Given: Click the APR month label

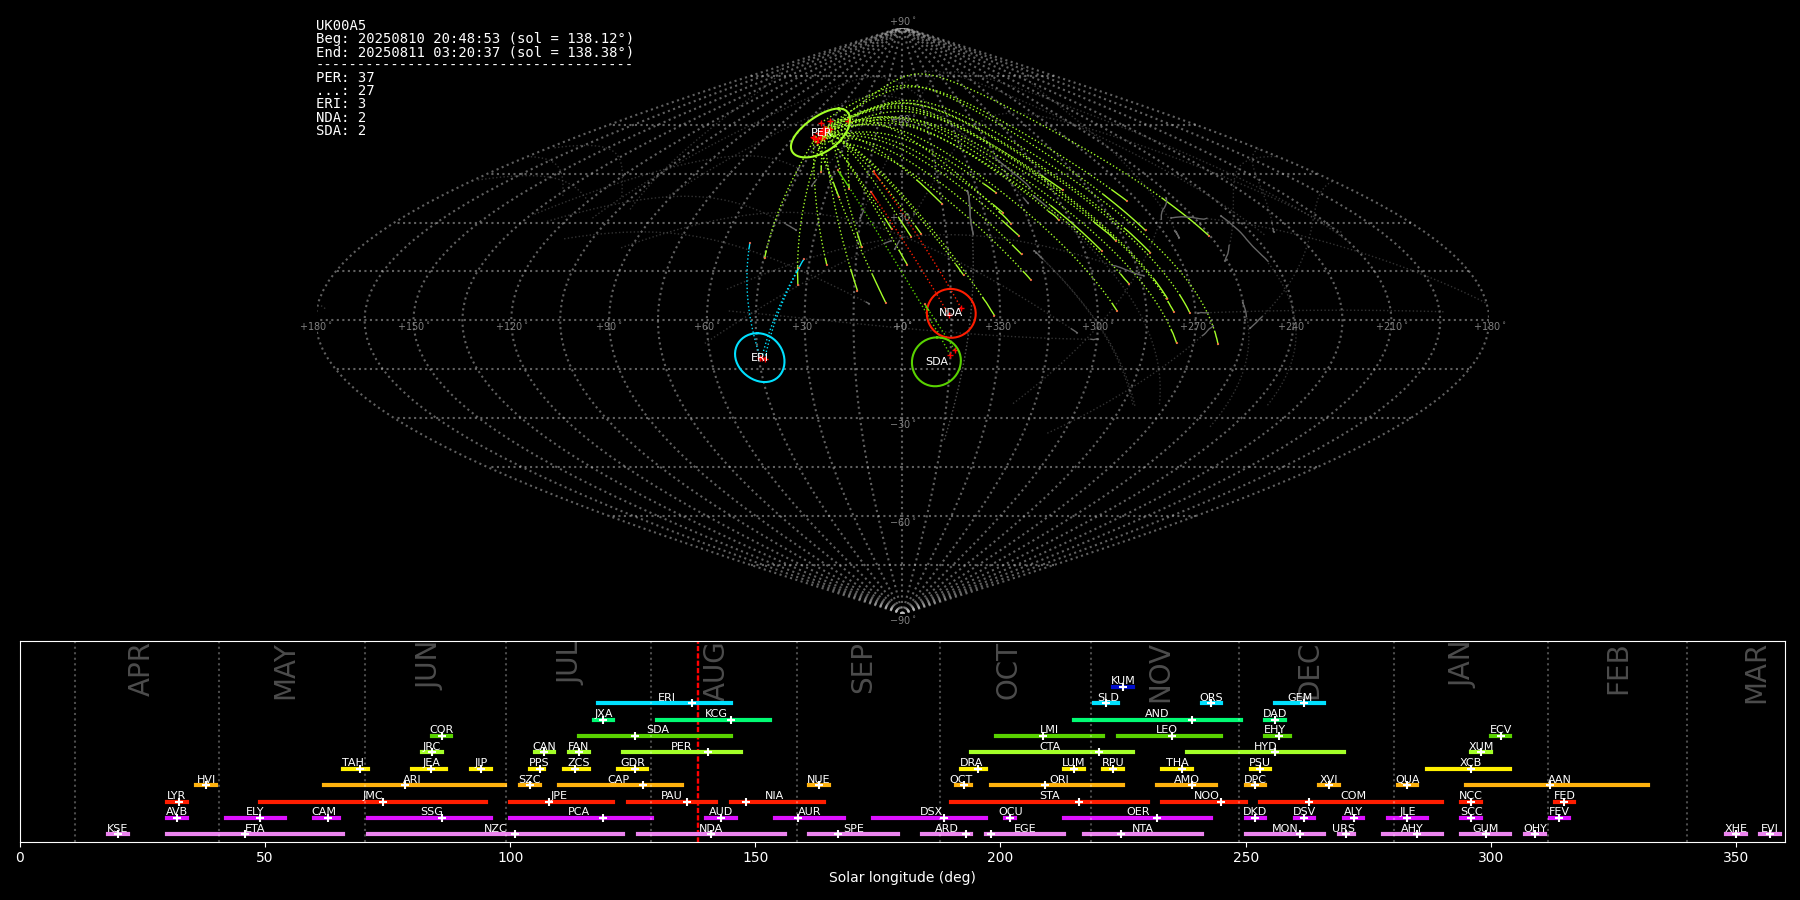Looking at the screenshot, I should pos(140,670).
